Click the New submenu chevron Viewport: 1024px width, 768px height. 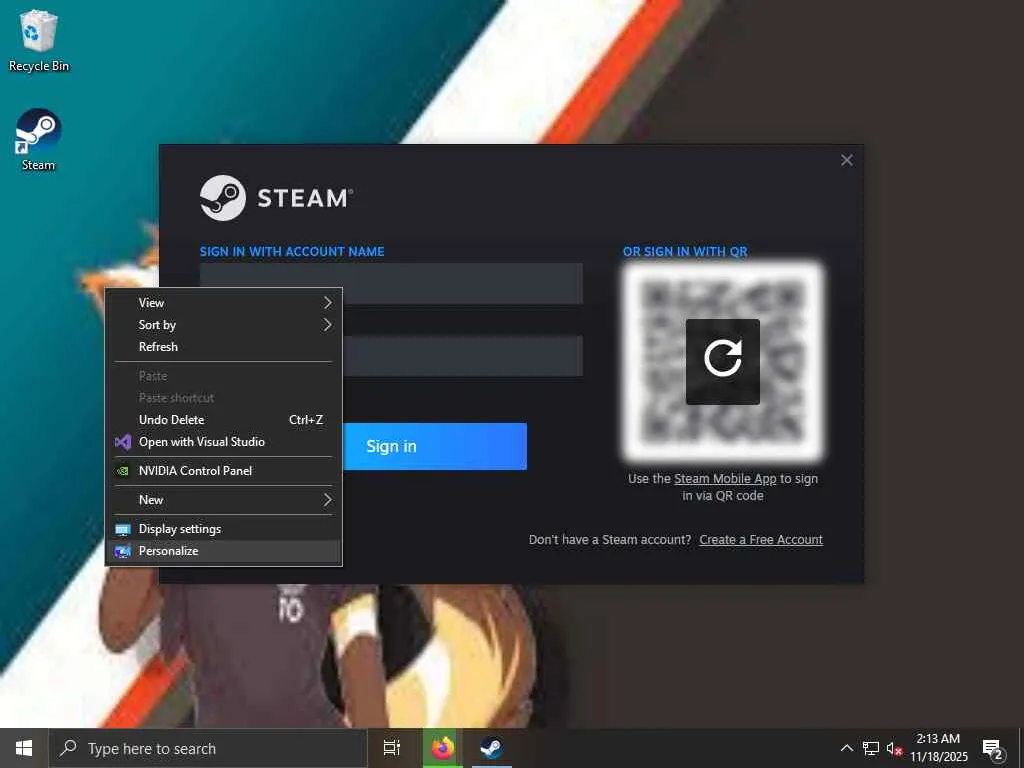click(x=327, y=500)
